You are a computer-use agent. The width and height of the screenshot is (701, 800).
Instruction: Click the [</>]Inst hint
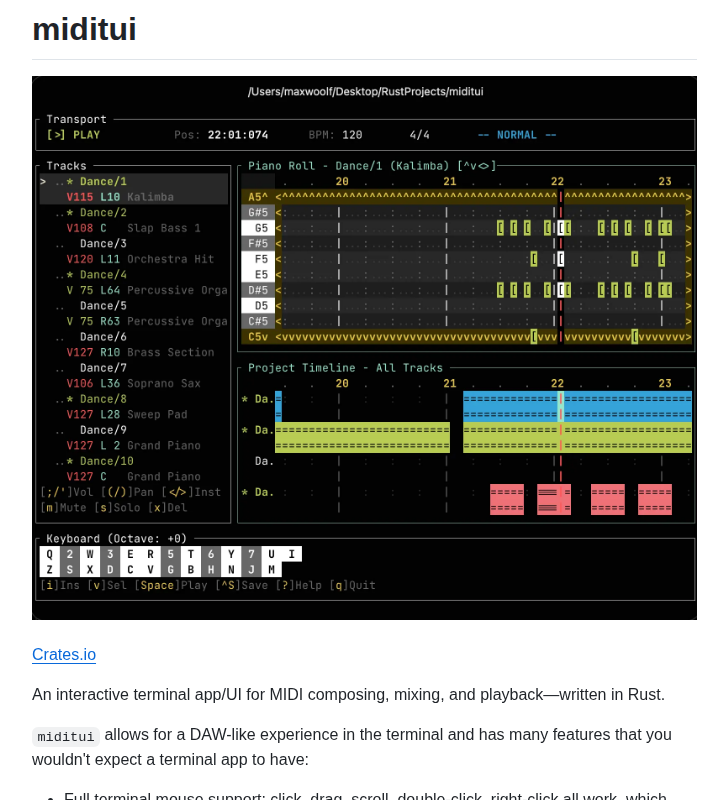click(x=191, y=492)
